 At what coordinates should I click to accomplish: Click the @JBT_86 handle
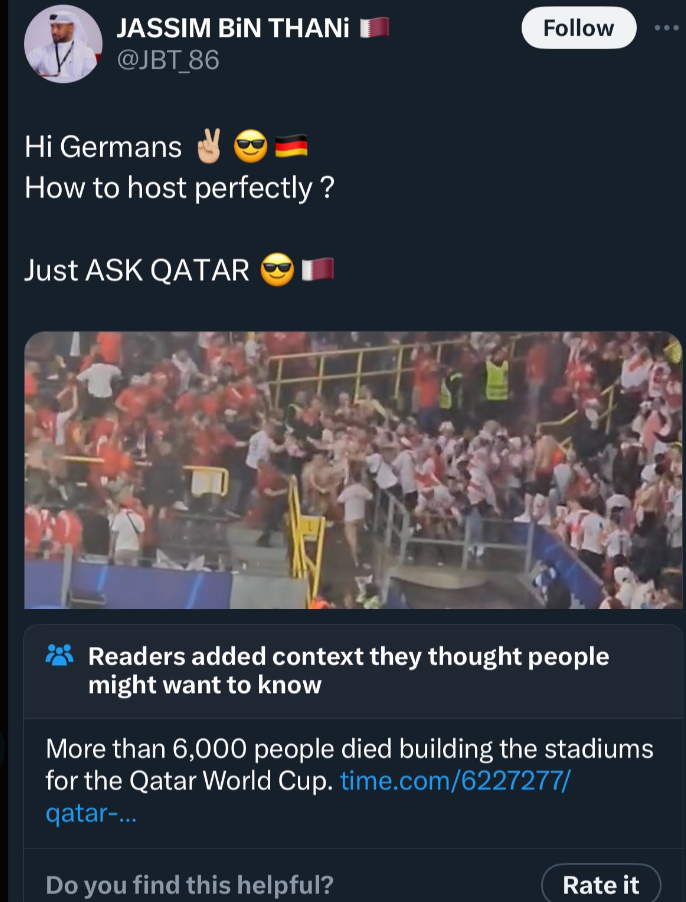[168, 60]
